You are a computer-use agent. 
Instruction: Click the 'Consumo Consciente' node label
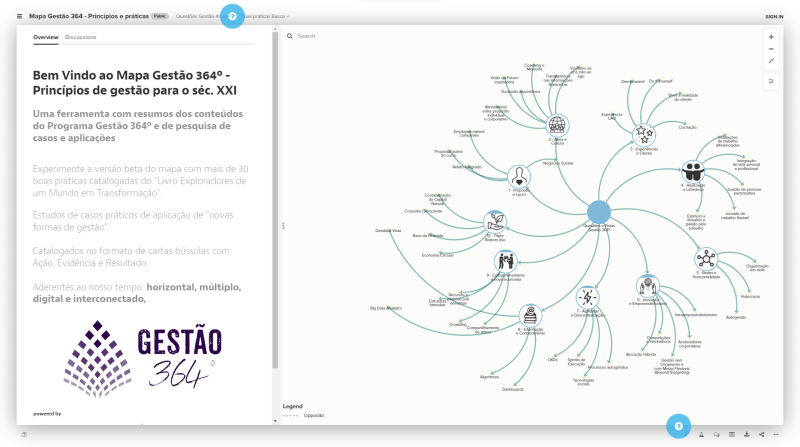pos(423,211)
